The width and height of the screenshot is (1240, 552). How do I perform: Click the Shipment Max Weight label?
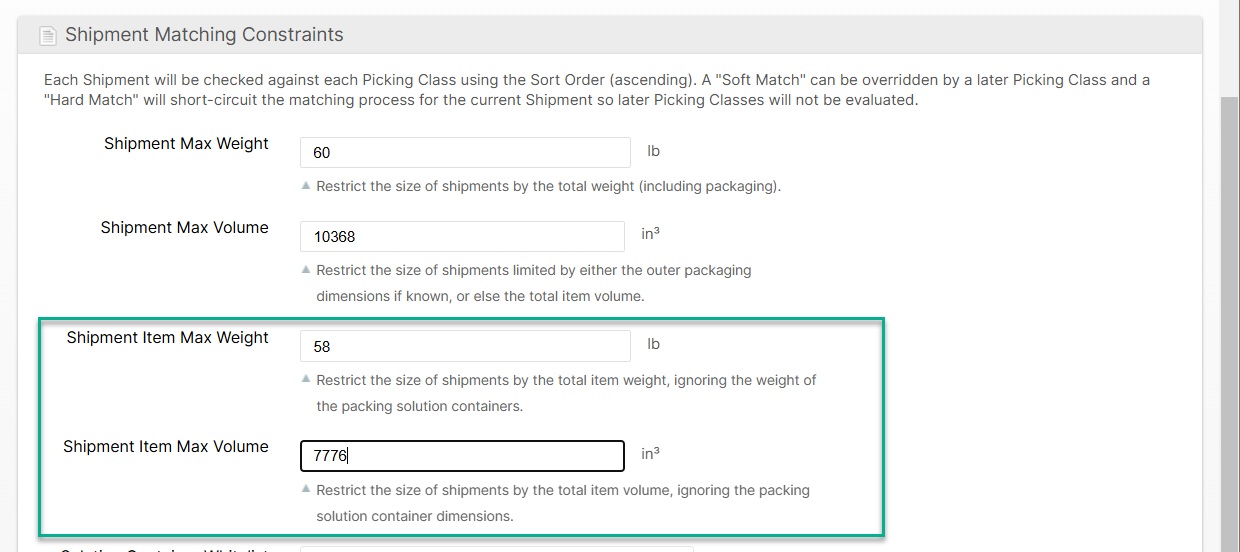pyautogui.click(x=186, y=144)
